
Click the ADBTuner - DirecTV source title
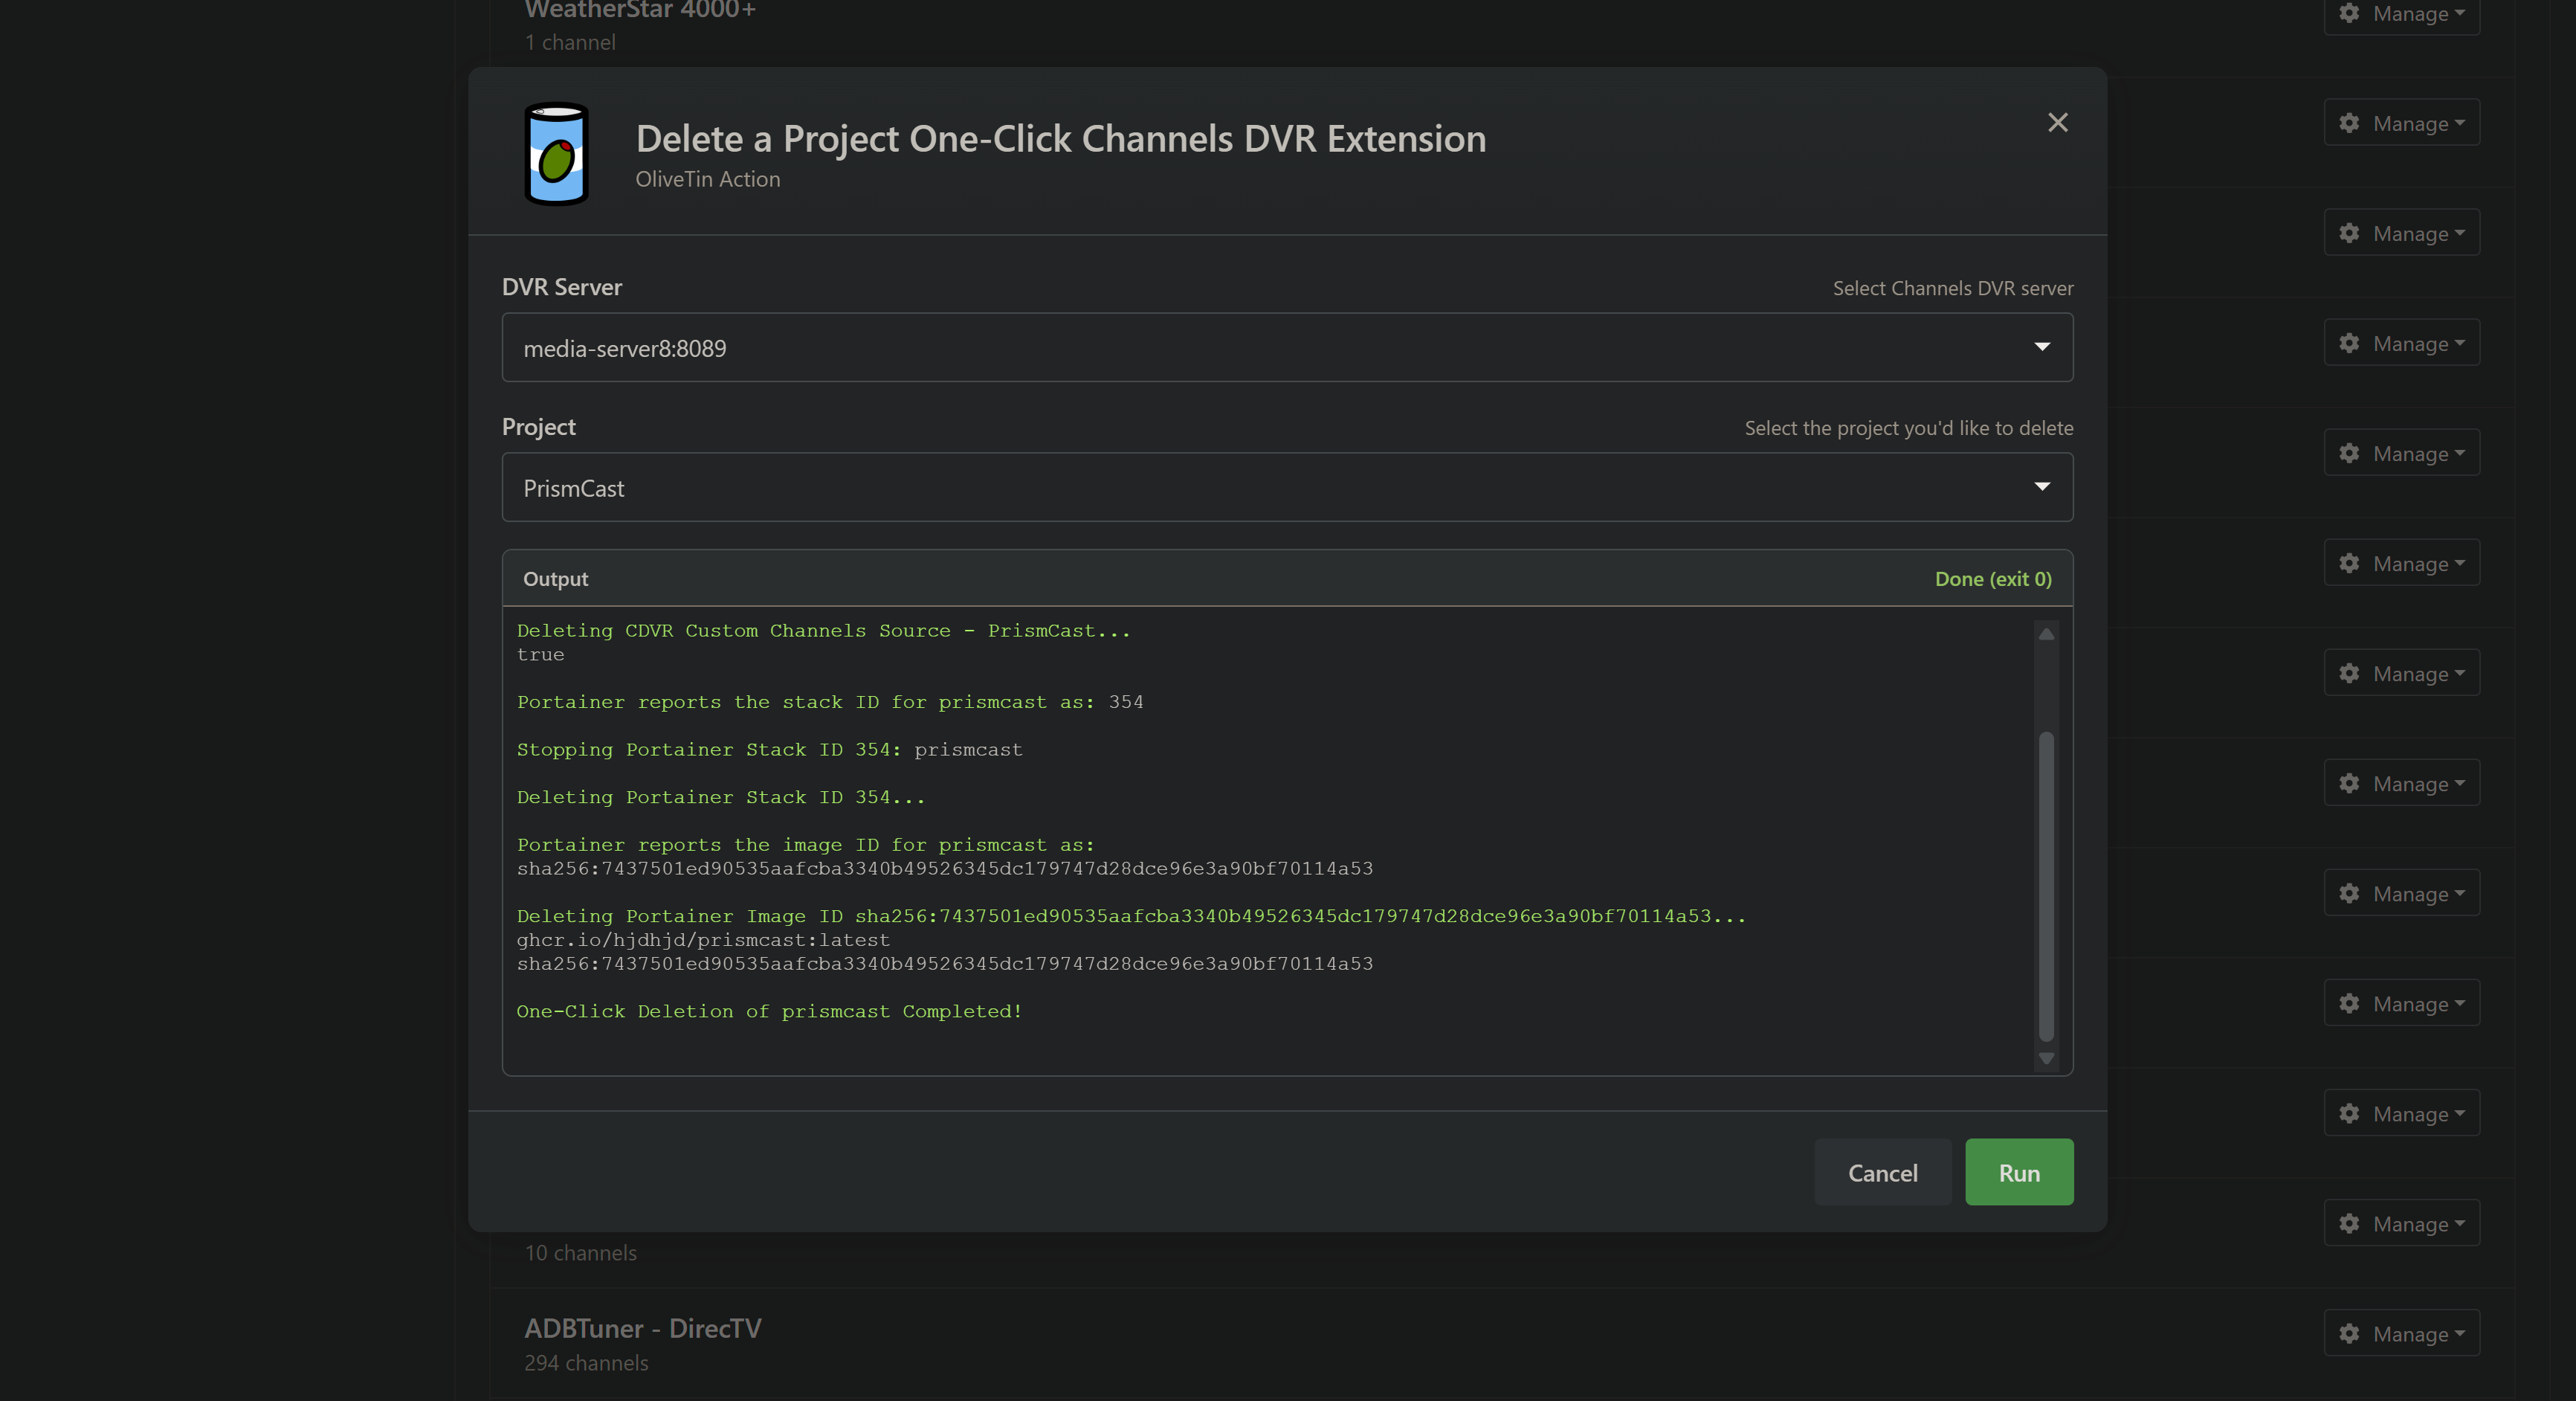tap(642, 1328)
